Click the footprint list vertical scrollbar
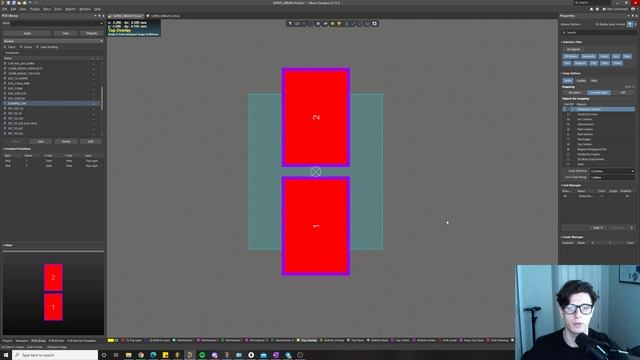The image size is (640, 360). 102,98
